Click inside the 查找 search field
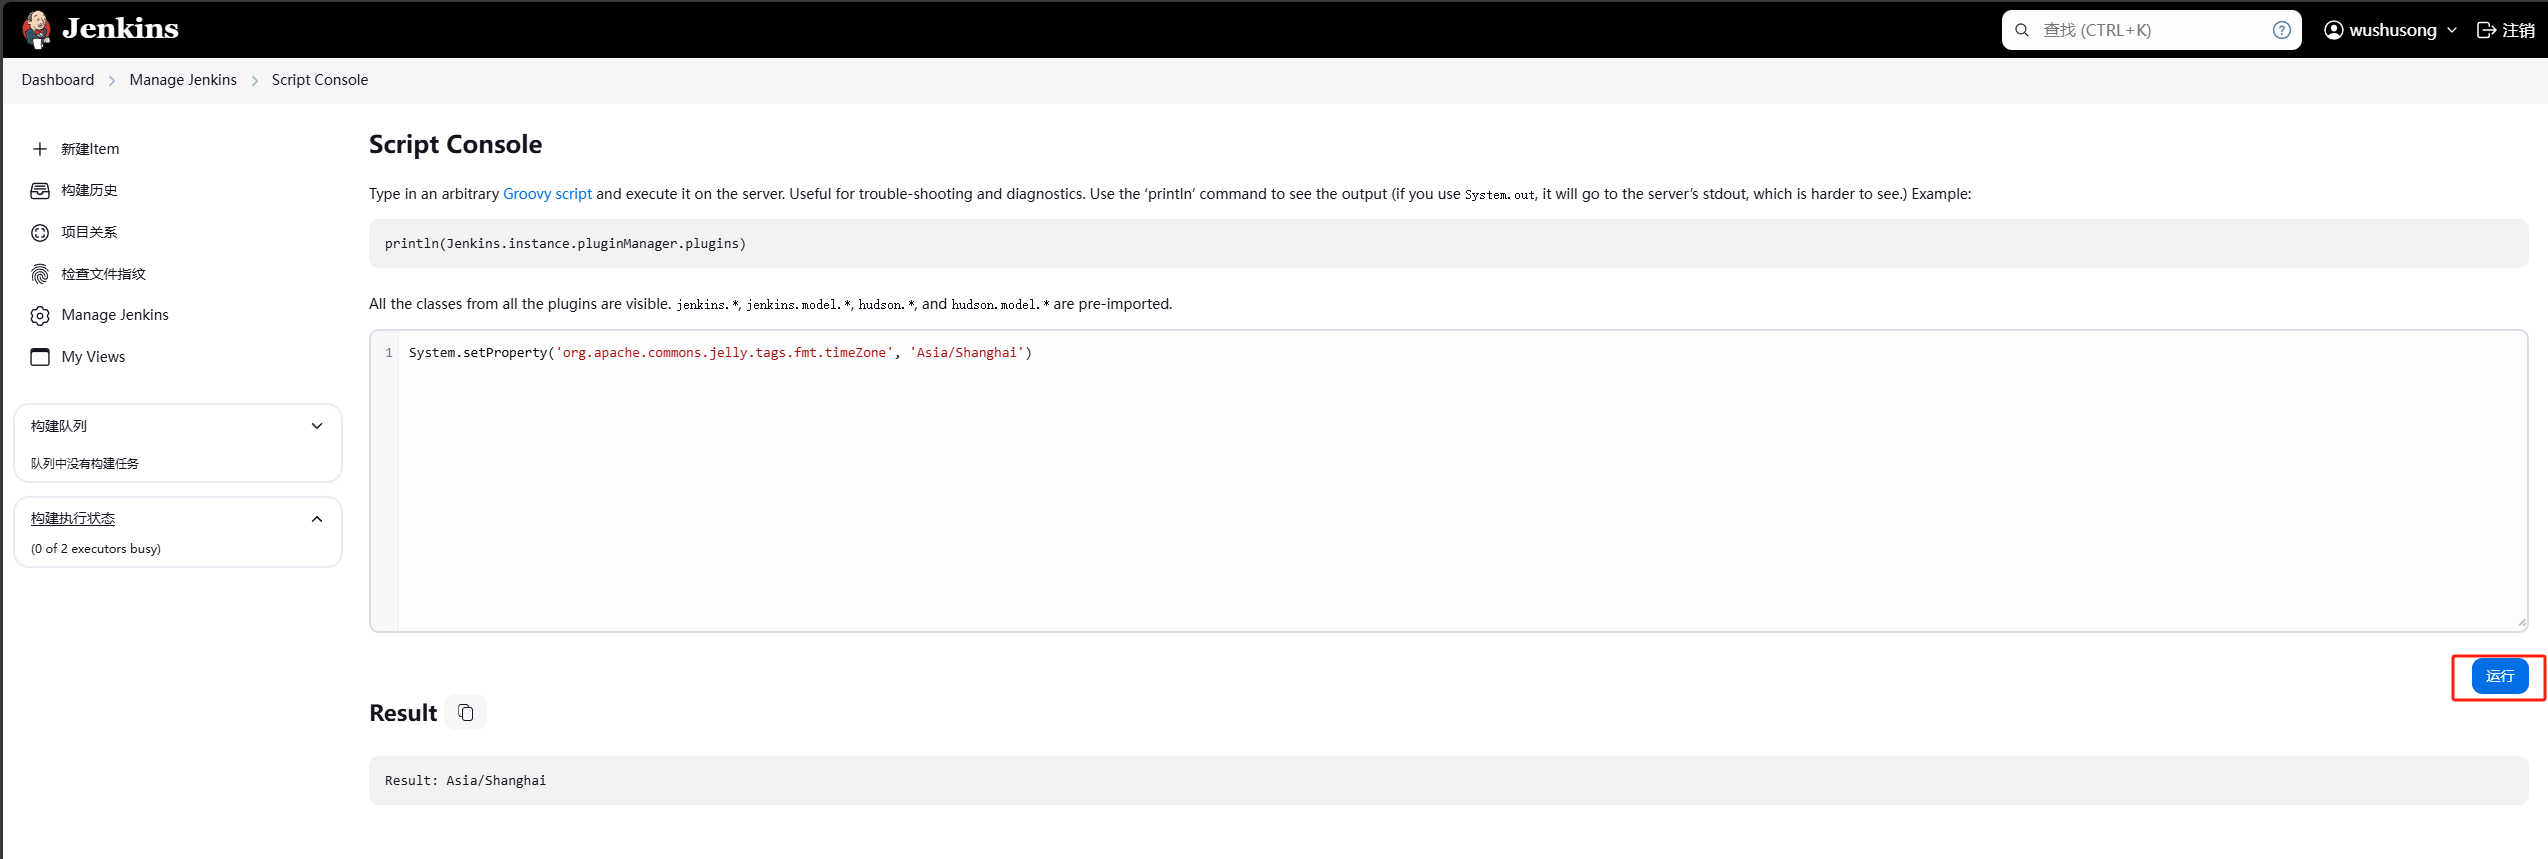This screenshot has height=859, width=2548. (2150, 30)
